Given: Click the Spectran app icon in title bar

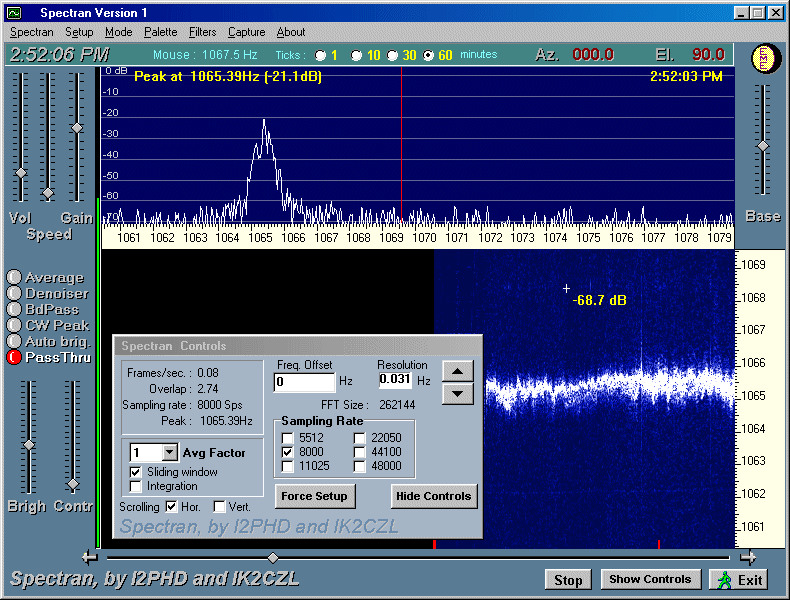Looking at the screenshot, I should (14, 13).
